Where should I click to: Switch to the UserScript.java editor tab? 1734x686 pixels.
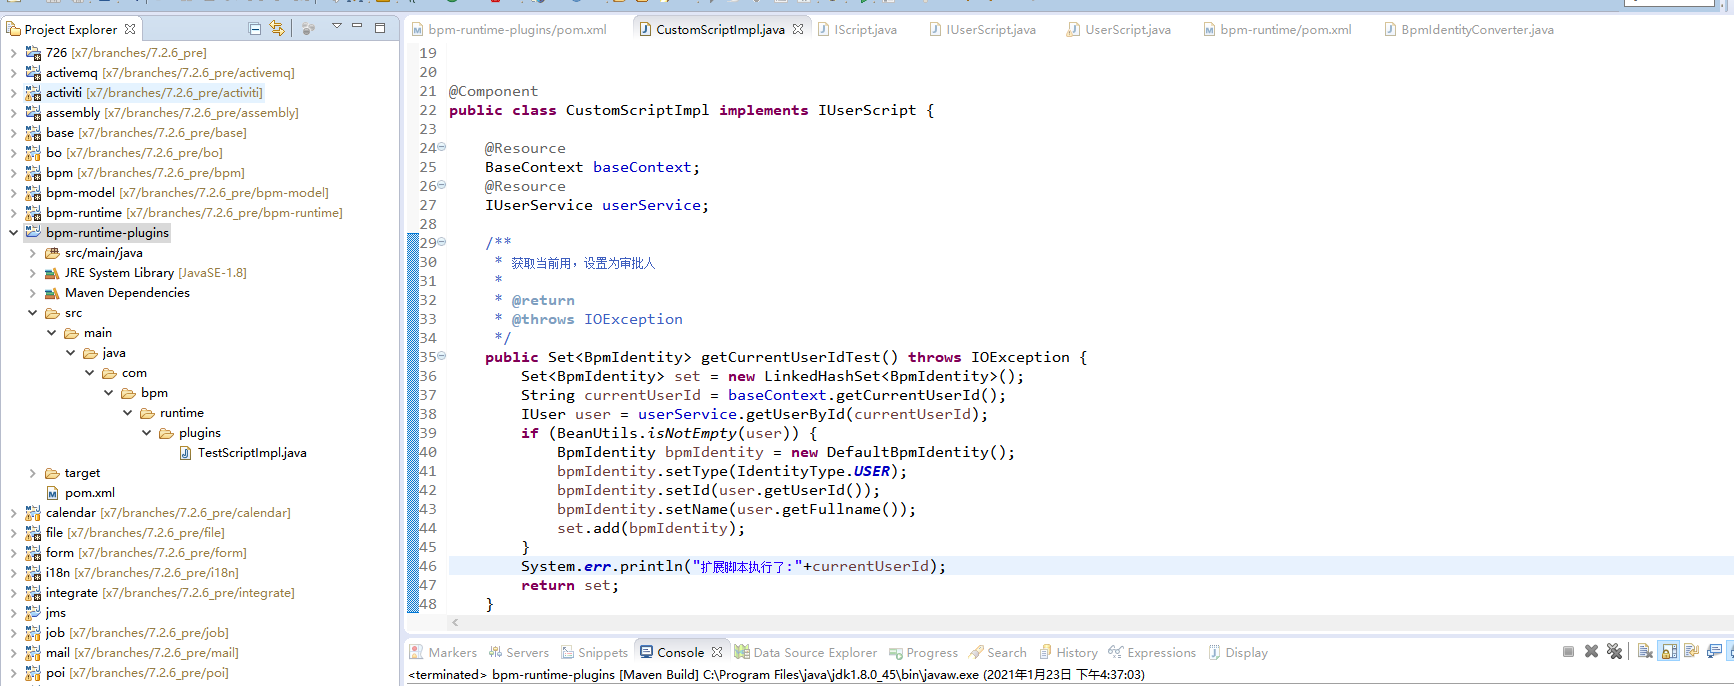point(1127,30)
